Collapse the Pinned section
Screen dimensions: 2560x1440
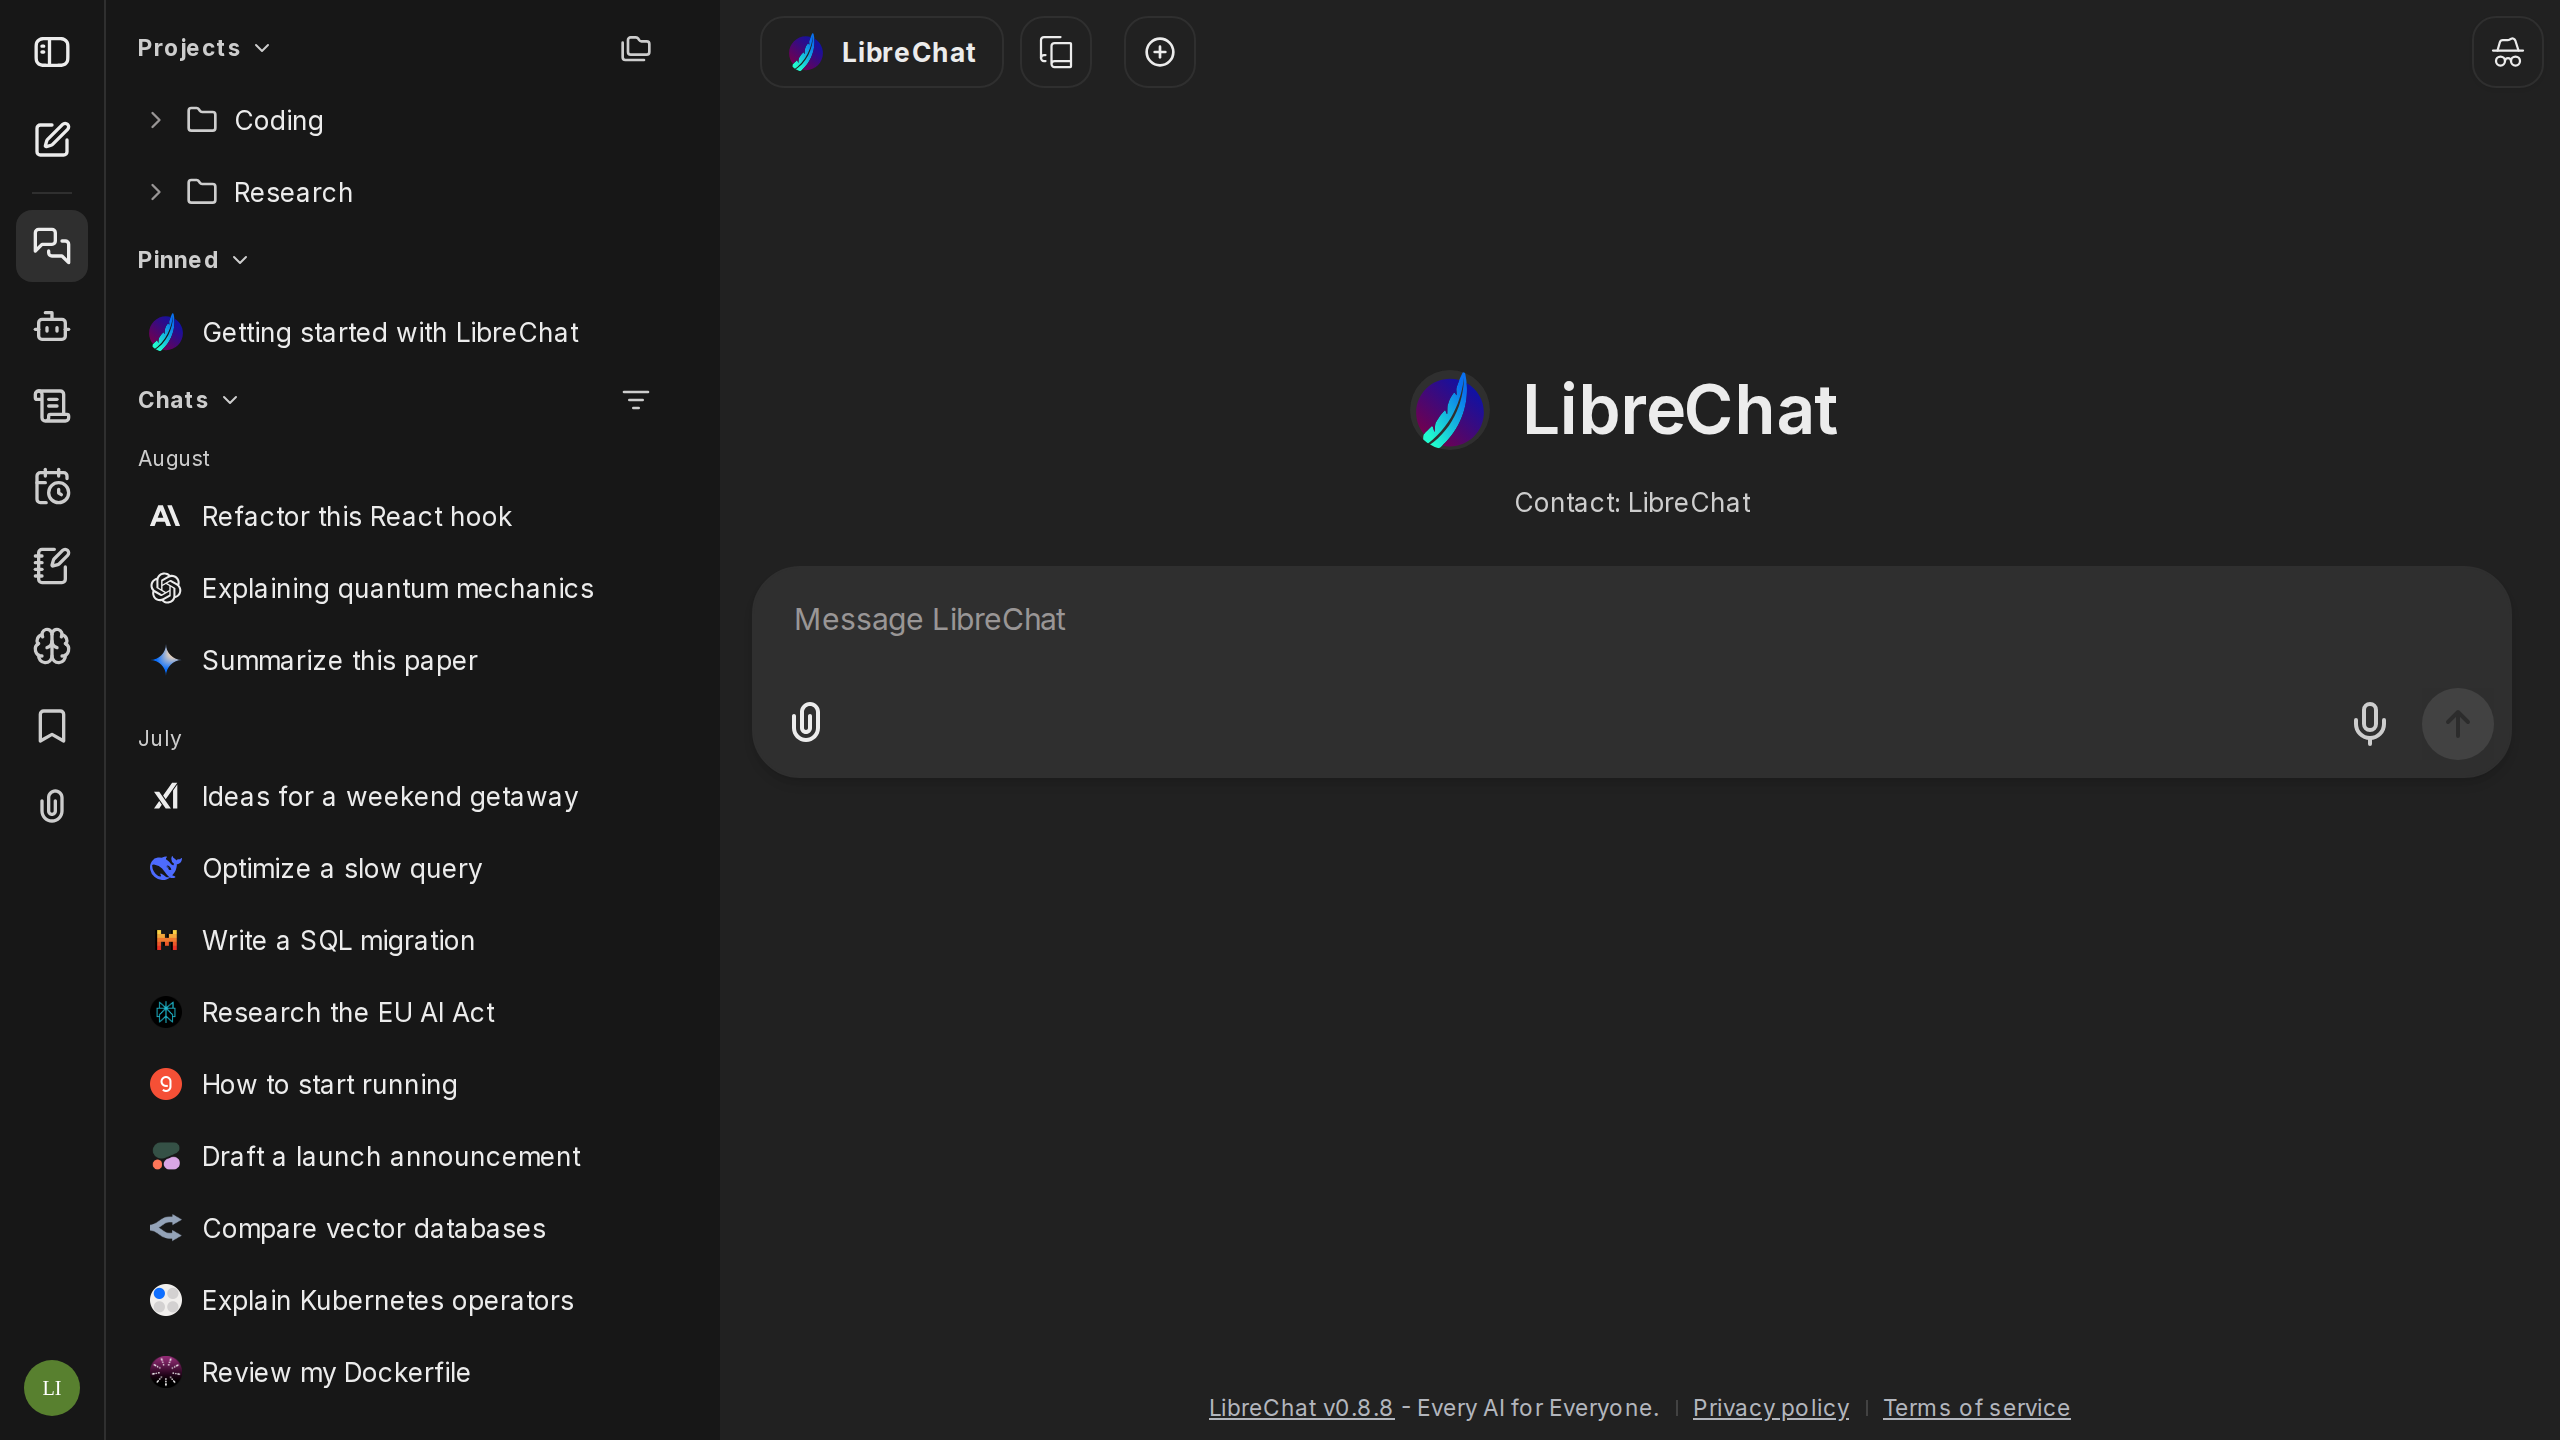[x=193, y=260]
